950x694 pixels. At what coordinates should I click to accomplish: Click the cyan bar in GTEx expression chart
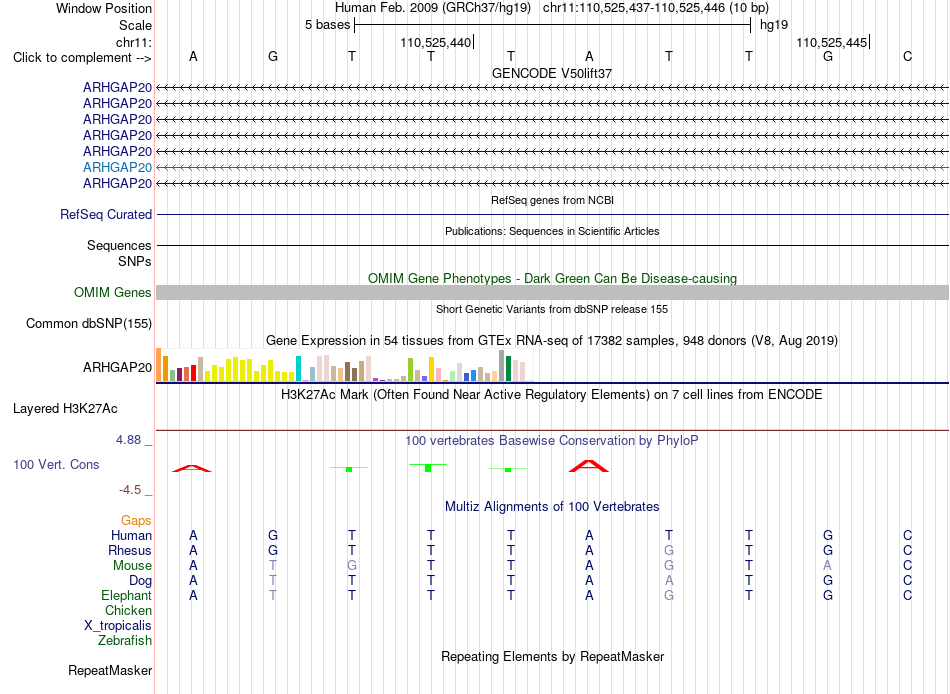[298, 369]
